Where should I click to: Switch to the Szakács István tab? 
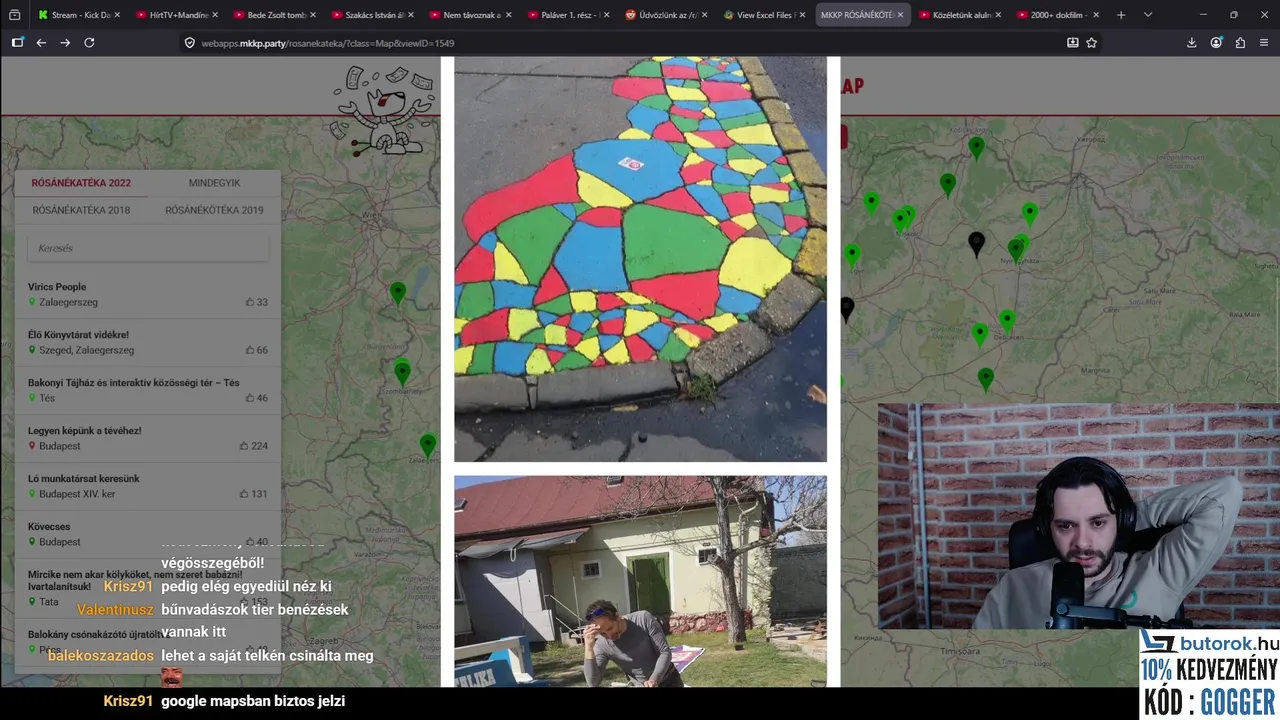point(371,15)
